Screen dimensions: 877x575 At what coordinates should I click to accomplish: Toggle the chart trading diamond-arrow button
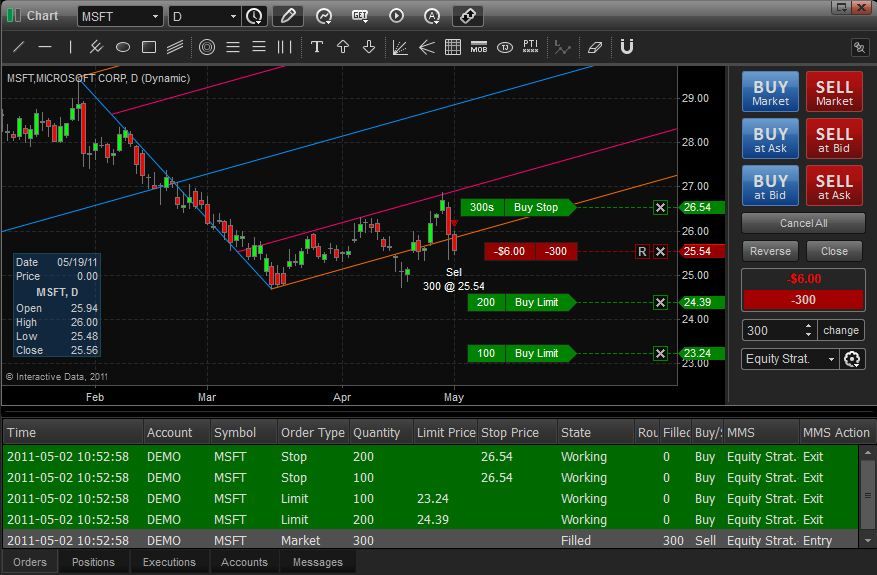click(468, 16)
